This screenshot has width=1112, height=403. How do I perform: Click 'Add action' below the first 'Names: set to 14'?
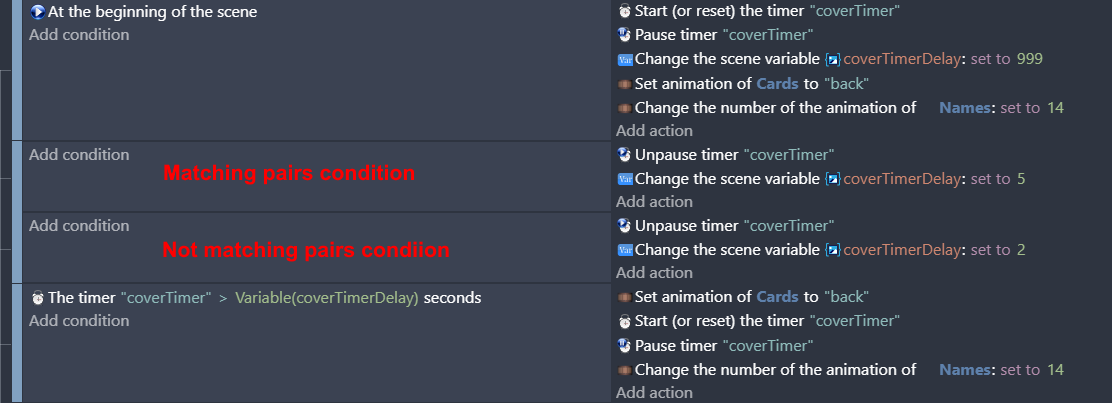point(654,131)
